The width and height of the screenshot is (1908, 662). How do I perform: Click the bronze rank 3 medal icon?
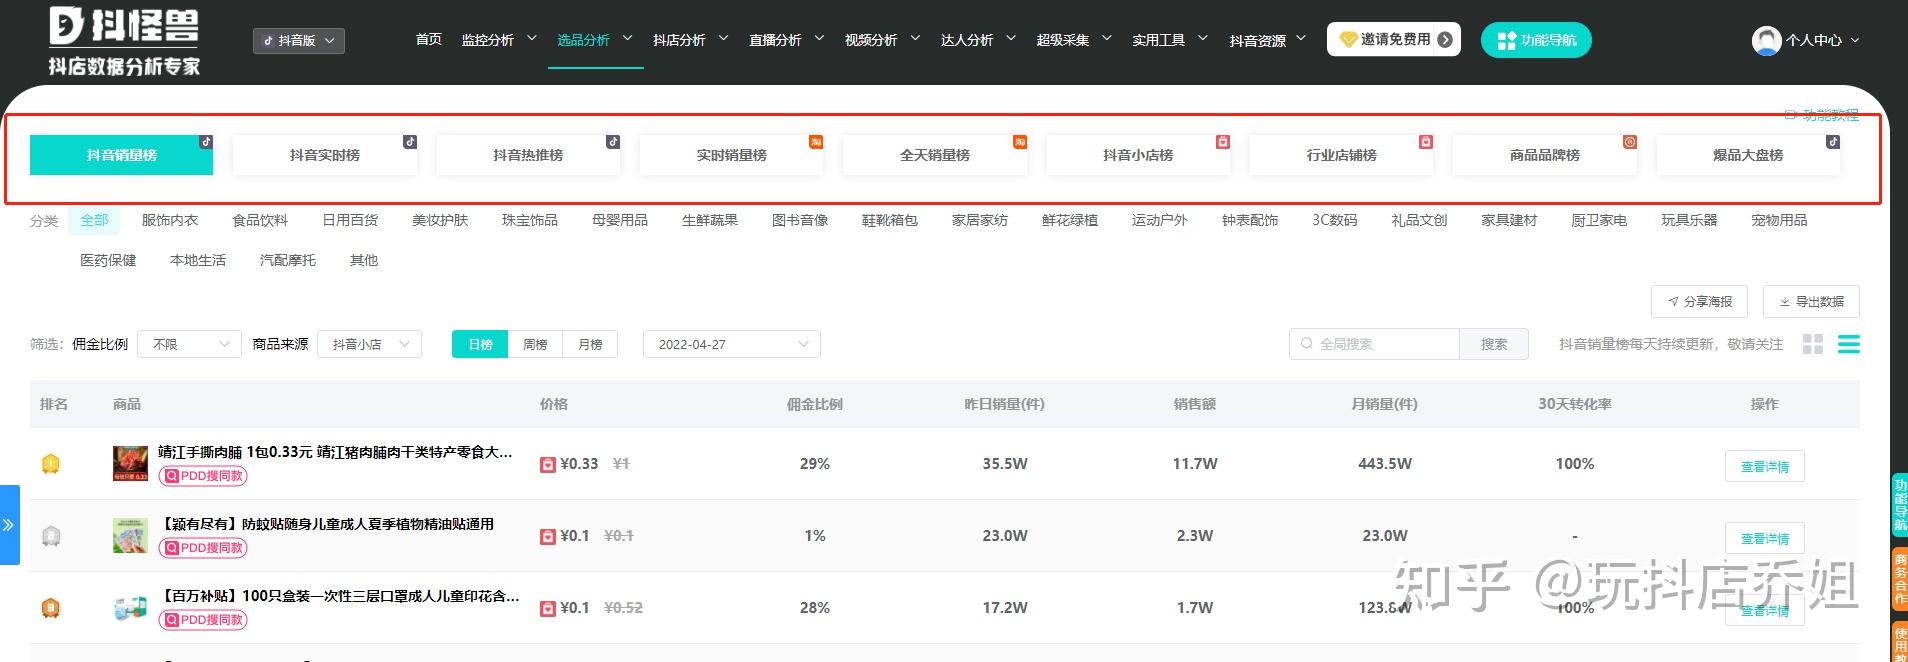pos(51,608)
